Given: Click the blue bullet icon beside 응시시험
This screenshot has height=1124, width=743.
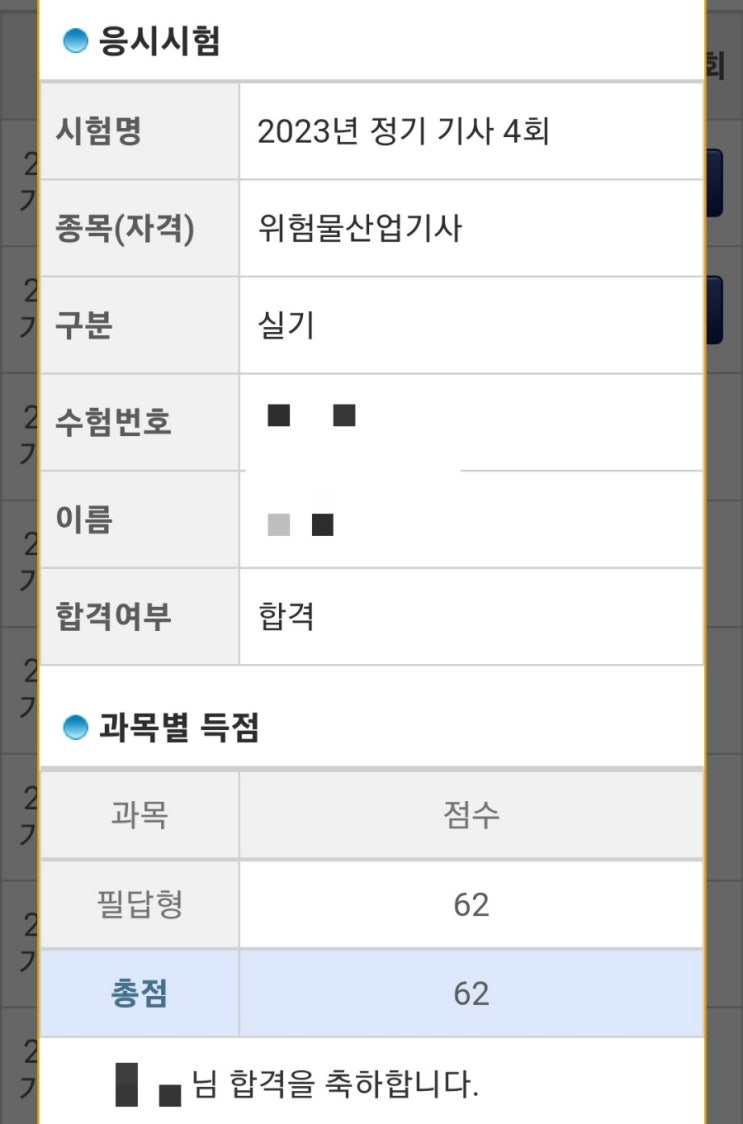Looking at the screenshot, I should click(75, 42).
